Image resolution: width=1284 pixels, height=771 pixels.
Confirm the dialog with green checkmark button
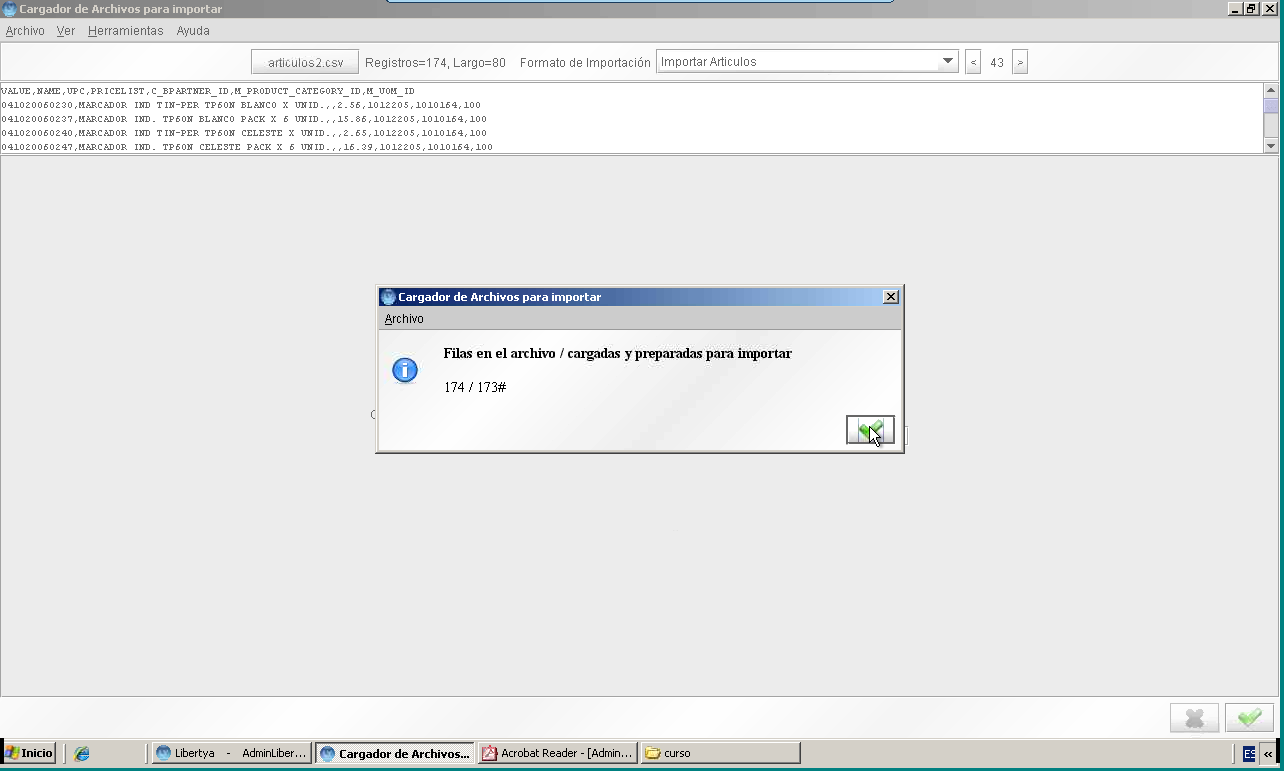tap(870, 430)
